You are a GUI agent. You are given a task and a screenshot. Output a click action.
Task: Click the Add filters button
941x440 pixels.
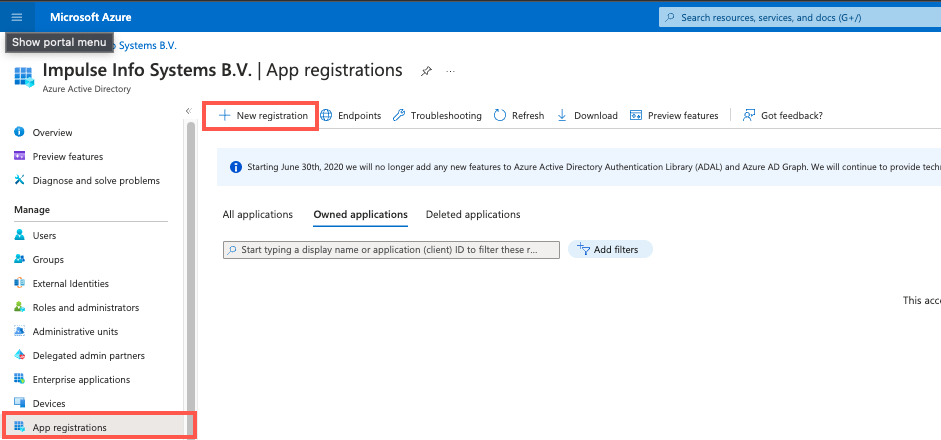pos(610,249)
